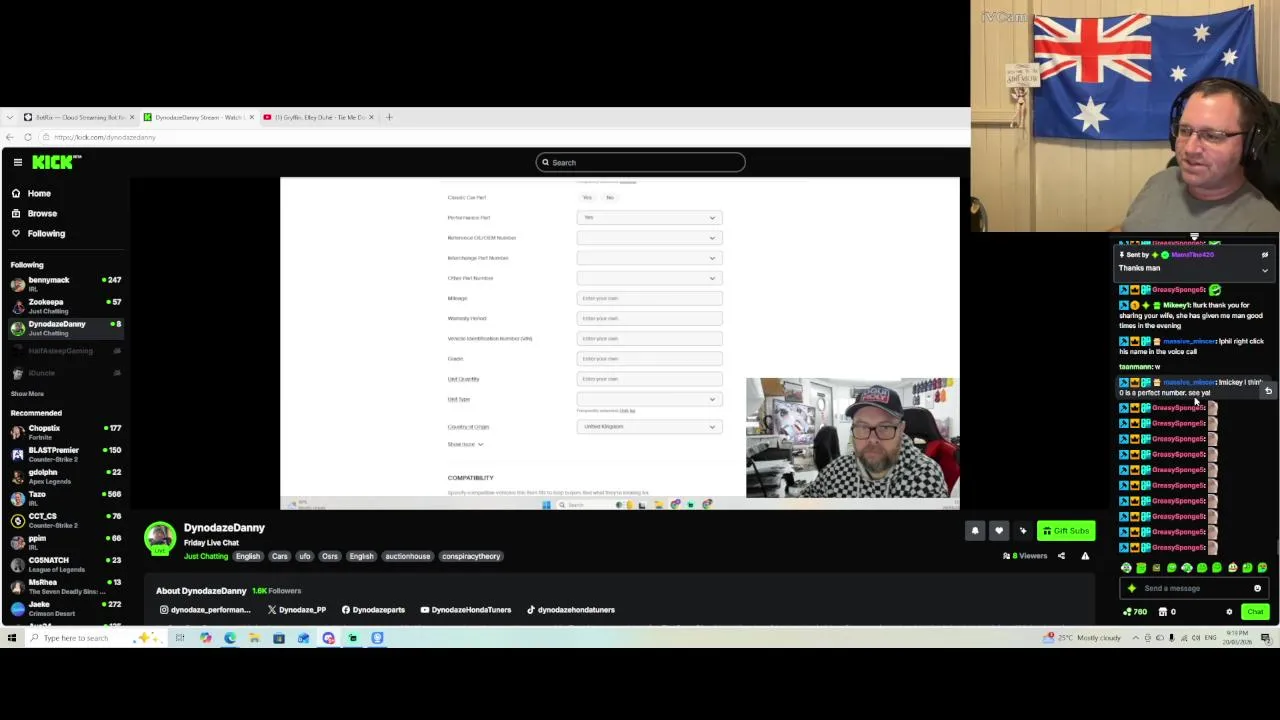The height and width of the screenshot is (720, 1280).
Task: Open the Windows Start button
Action: point(12,638)
